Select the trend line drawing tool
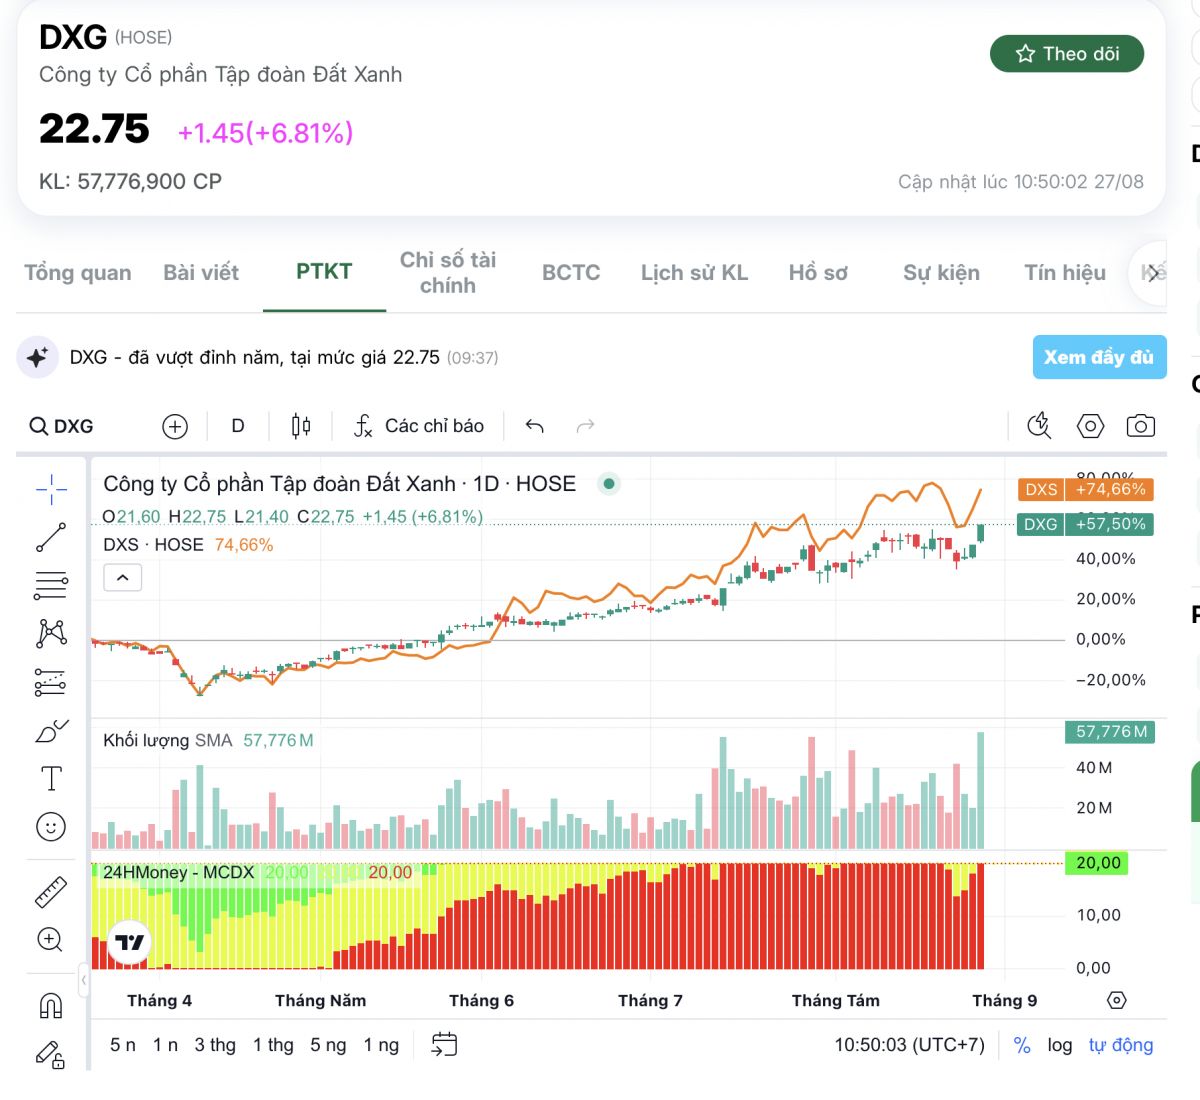This screenshot has height=1100, width=1200. tap(51, 537)
